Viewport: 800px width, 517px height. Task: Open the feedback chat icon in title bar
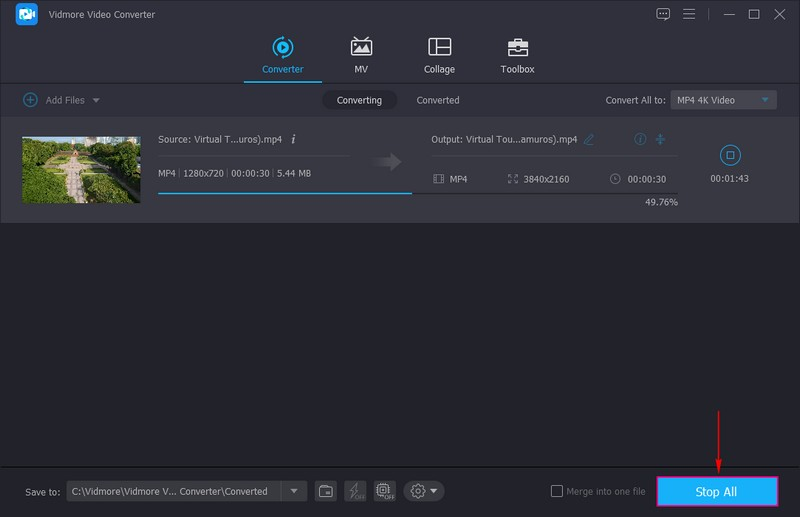[662, 14]
